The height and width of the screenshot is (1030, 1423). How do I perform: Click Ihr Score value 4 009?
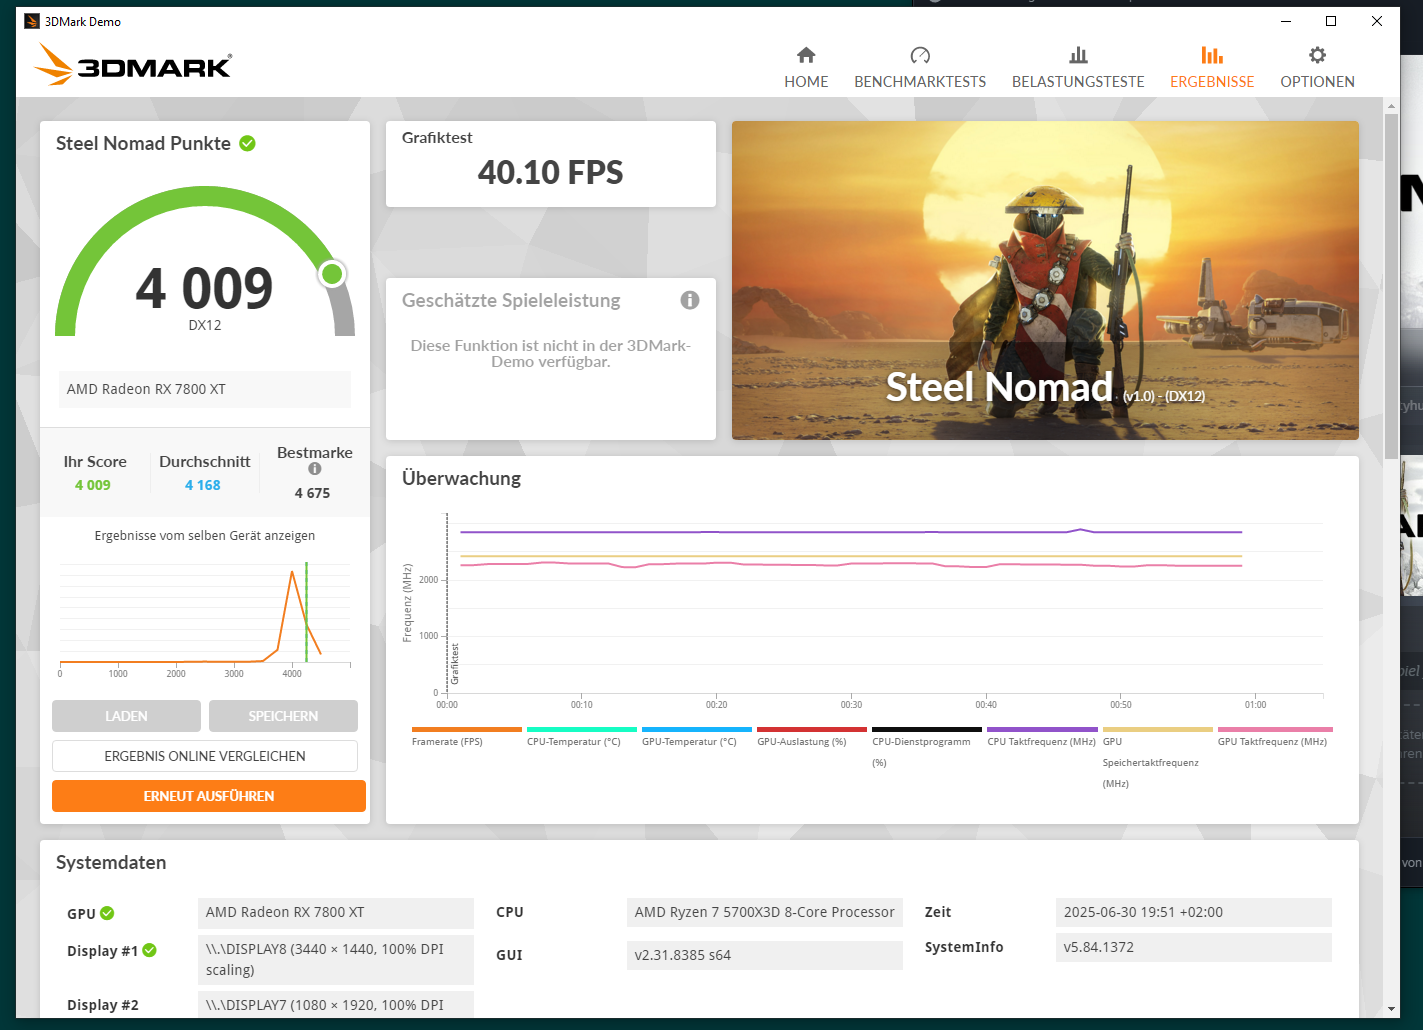pos(93,485)
